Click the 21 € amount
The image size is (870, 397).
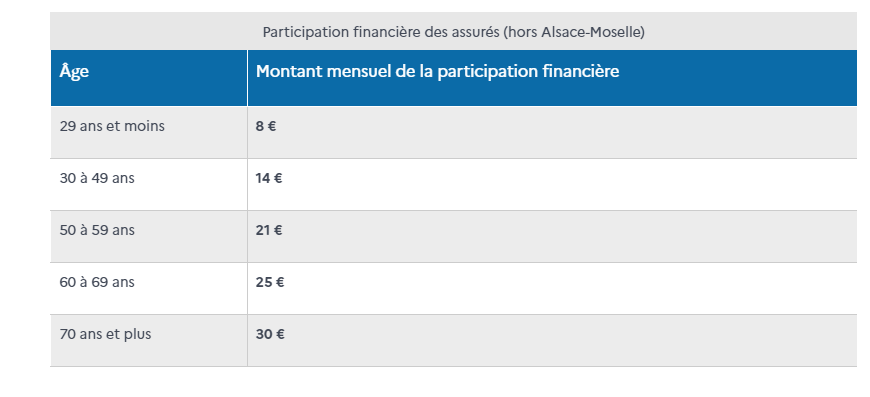coord(269,230)
